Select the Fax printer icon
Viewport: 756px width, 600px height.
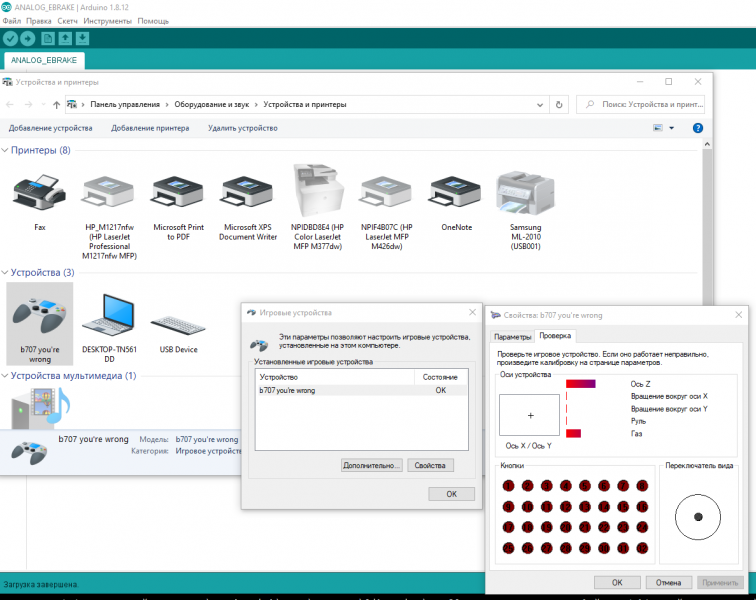click(40, 192)
